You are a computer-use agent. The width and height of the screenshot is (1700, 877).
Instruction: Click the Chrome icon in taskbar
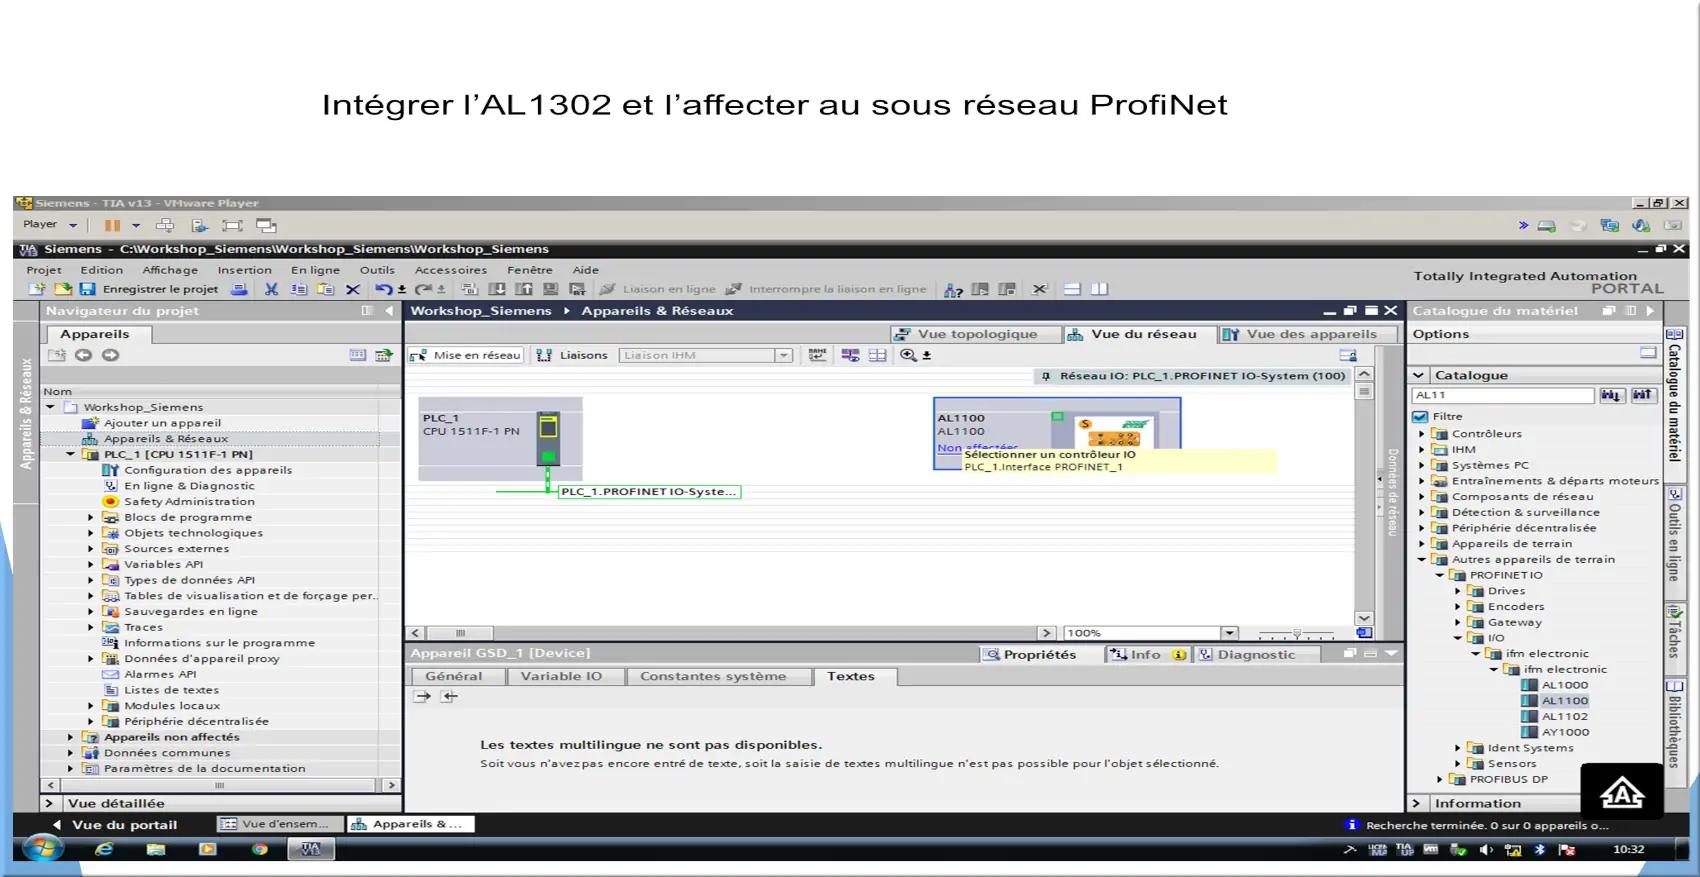260,849
